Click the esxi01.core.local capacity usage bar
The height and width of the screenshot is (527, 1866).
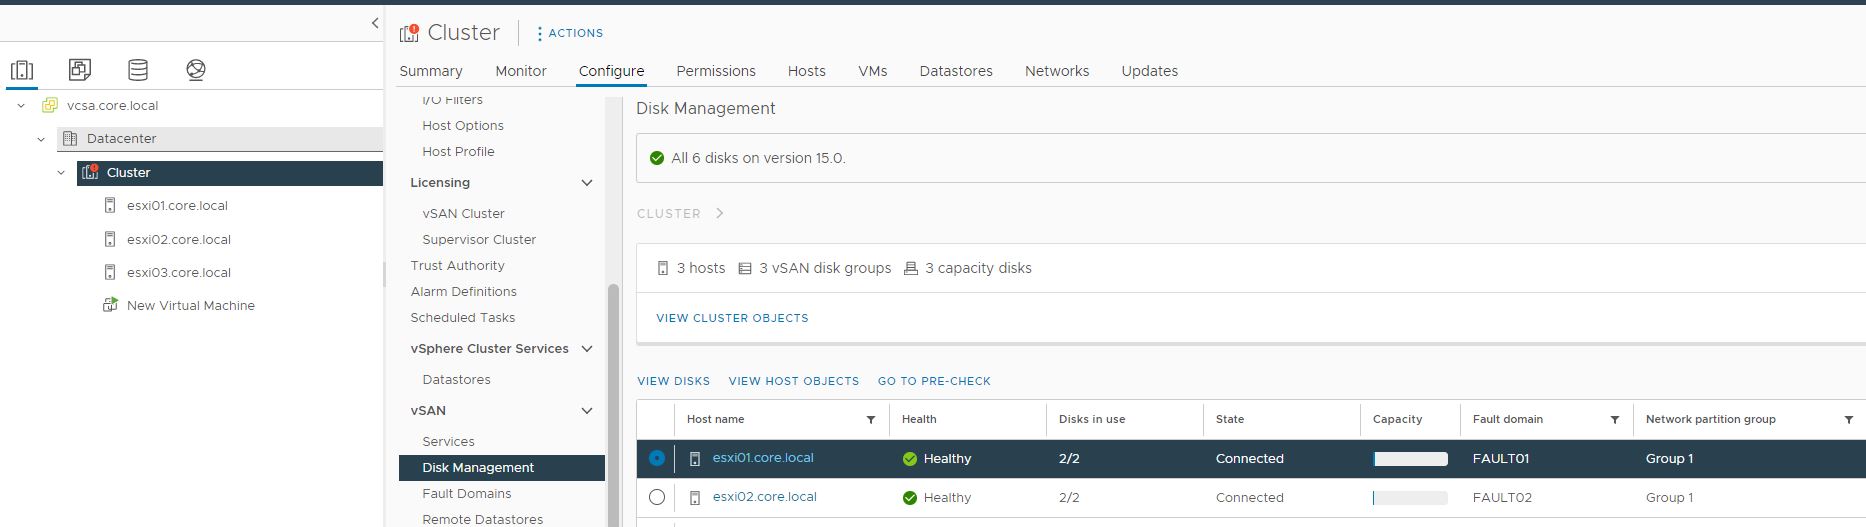click(1410, 459)
